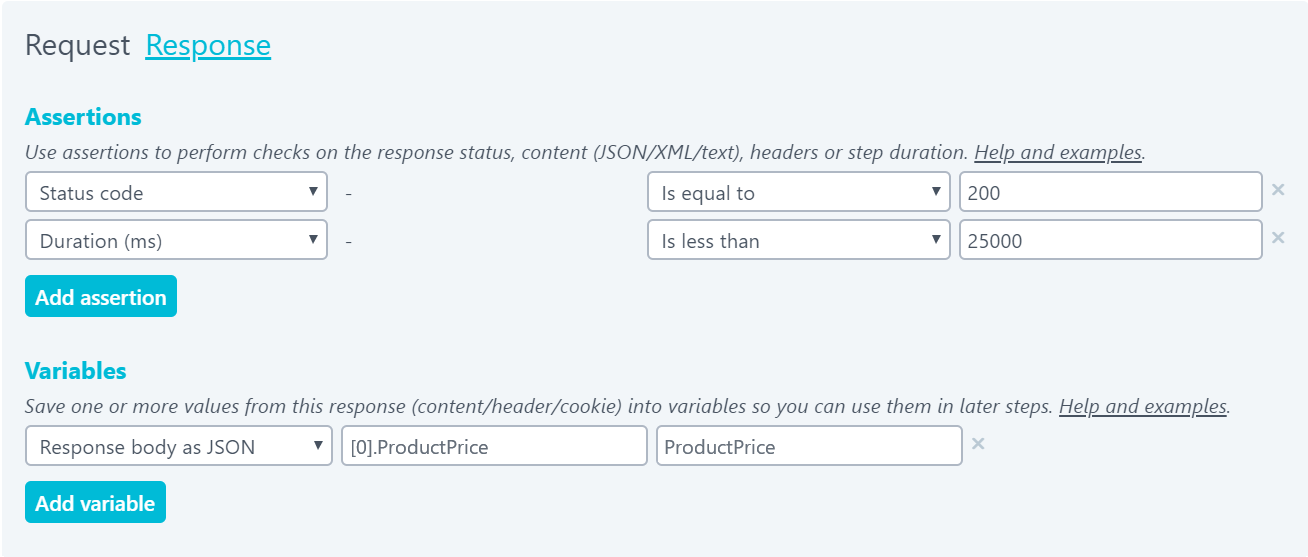Remove the Status code assertion row
This screenshot has height=557, width=1308.
pos(1277,190)
